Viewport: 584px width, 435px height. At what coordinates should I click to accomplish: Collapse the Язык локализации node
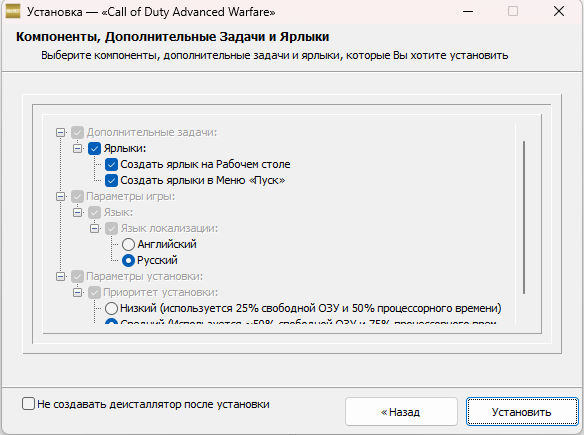click(95, 229)
